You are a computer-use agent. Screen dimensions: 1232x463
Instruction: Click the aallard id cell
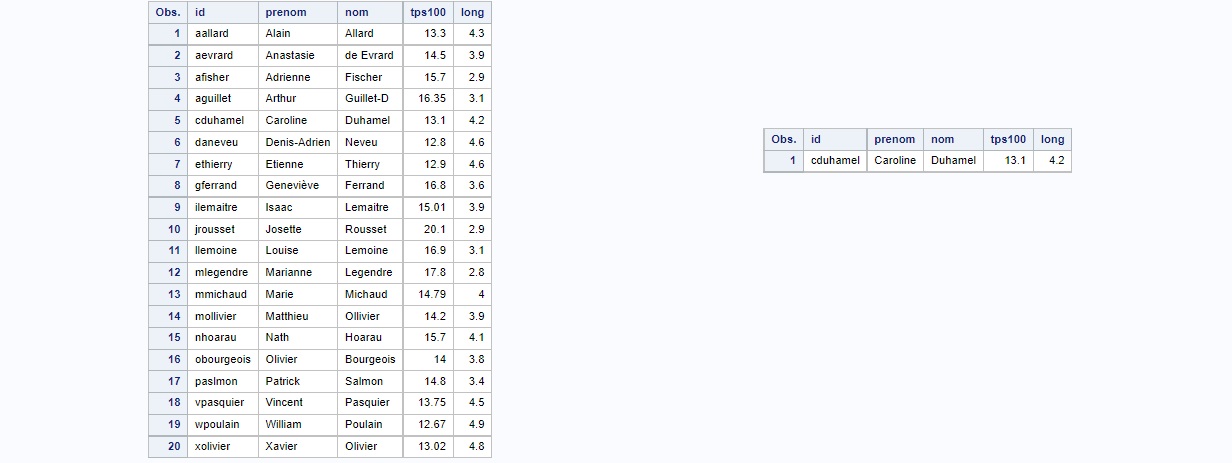point(212,34)
